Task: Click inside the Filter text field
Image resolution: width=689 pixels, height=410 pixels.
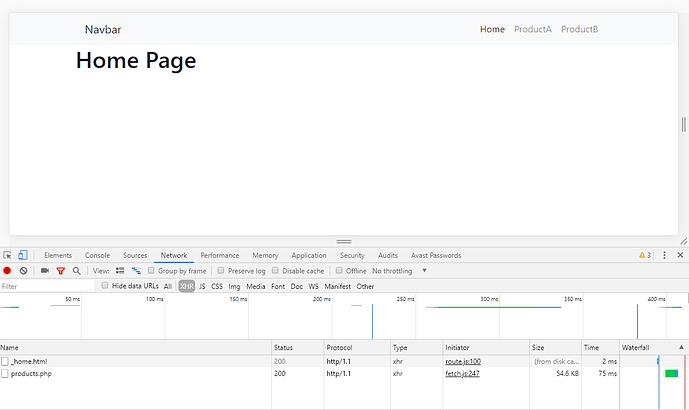Action: click(x=45, y=286)
